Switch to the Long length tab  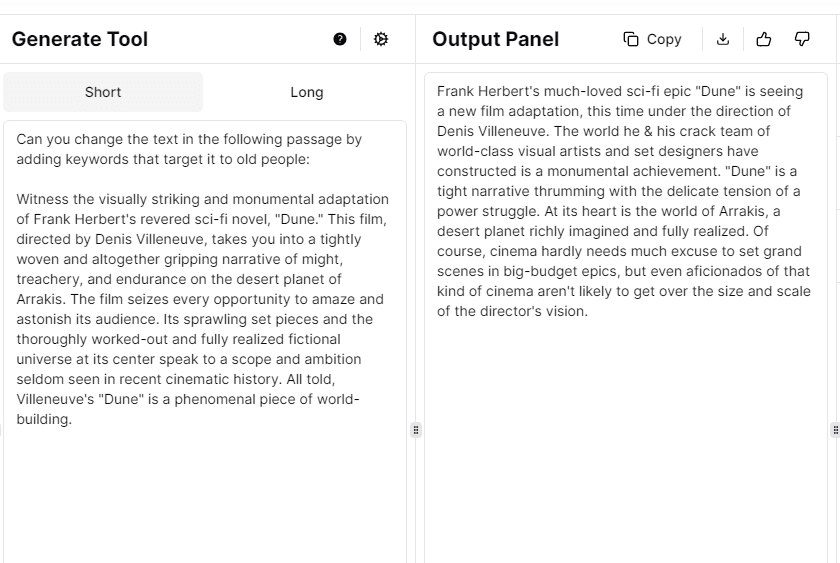(x=307, y=92)
